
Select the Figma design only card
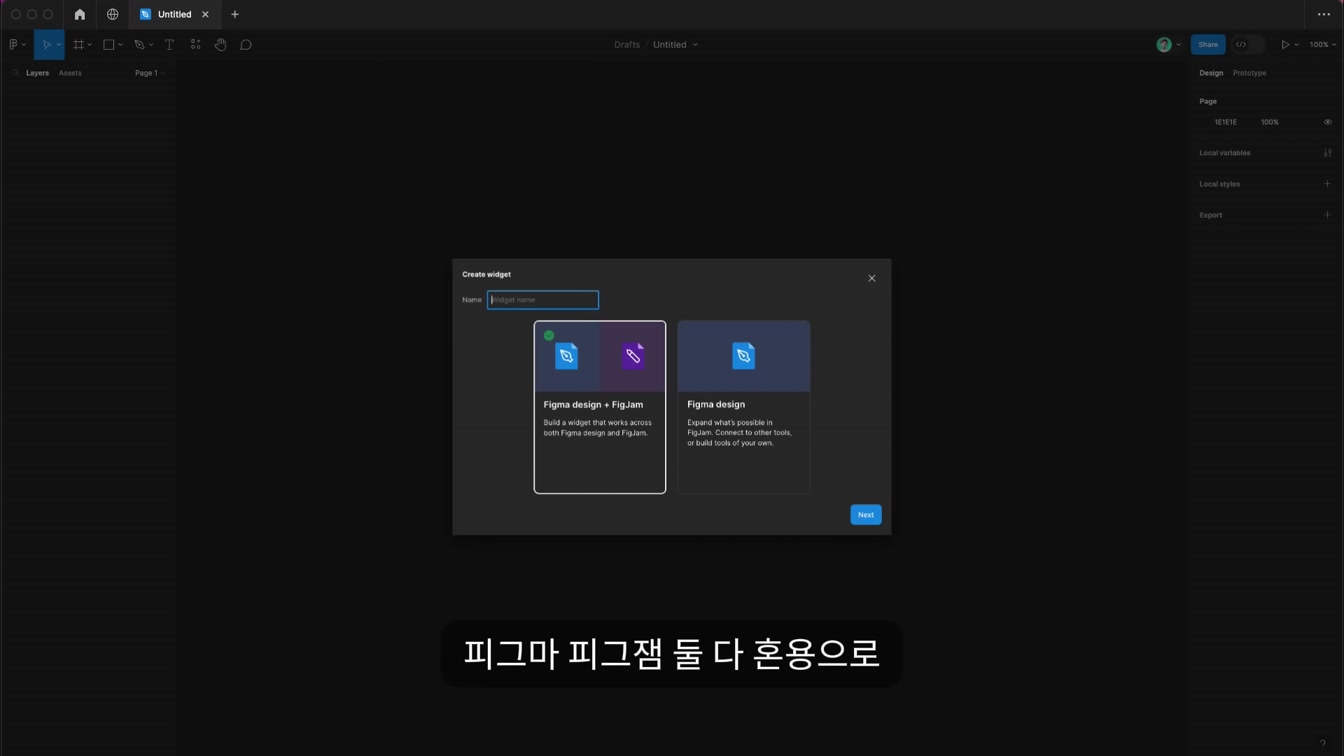[744, 407]
